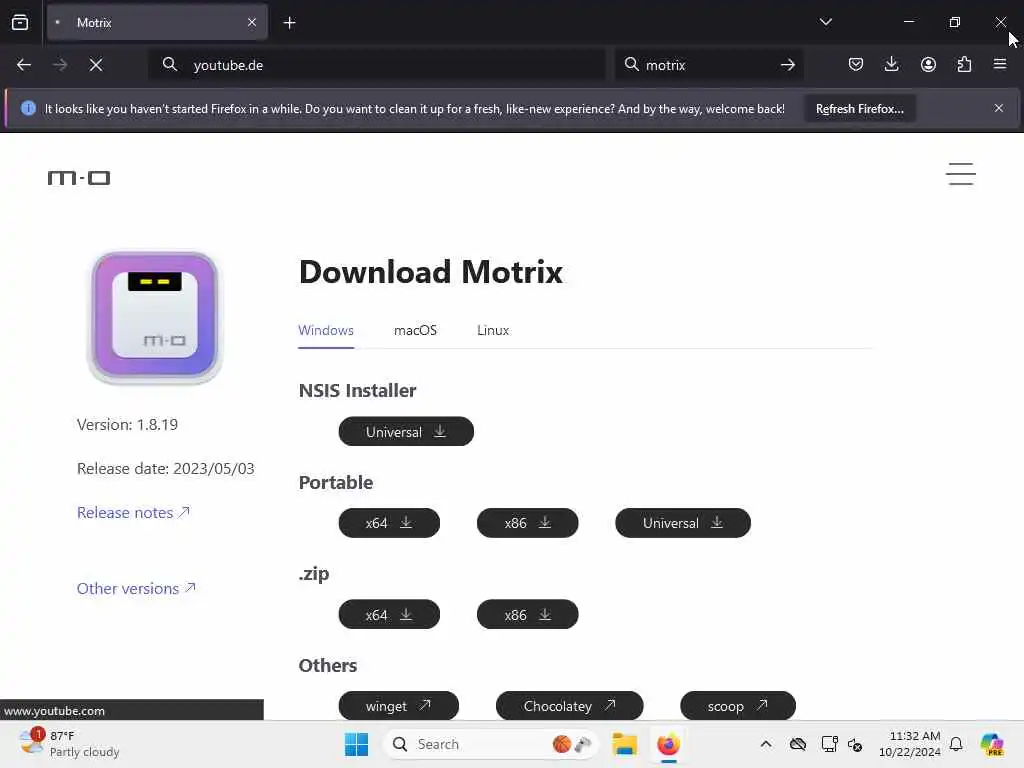Open the extensions puzzle icon
Screen dimensions: 1024x768
964,64
